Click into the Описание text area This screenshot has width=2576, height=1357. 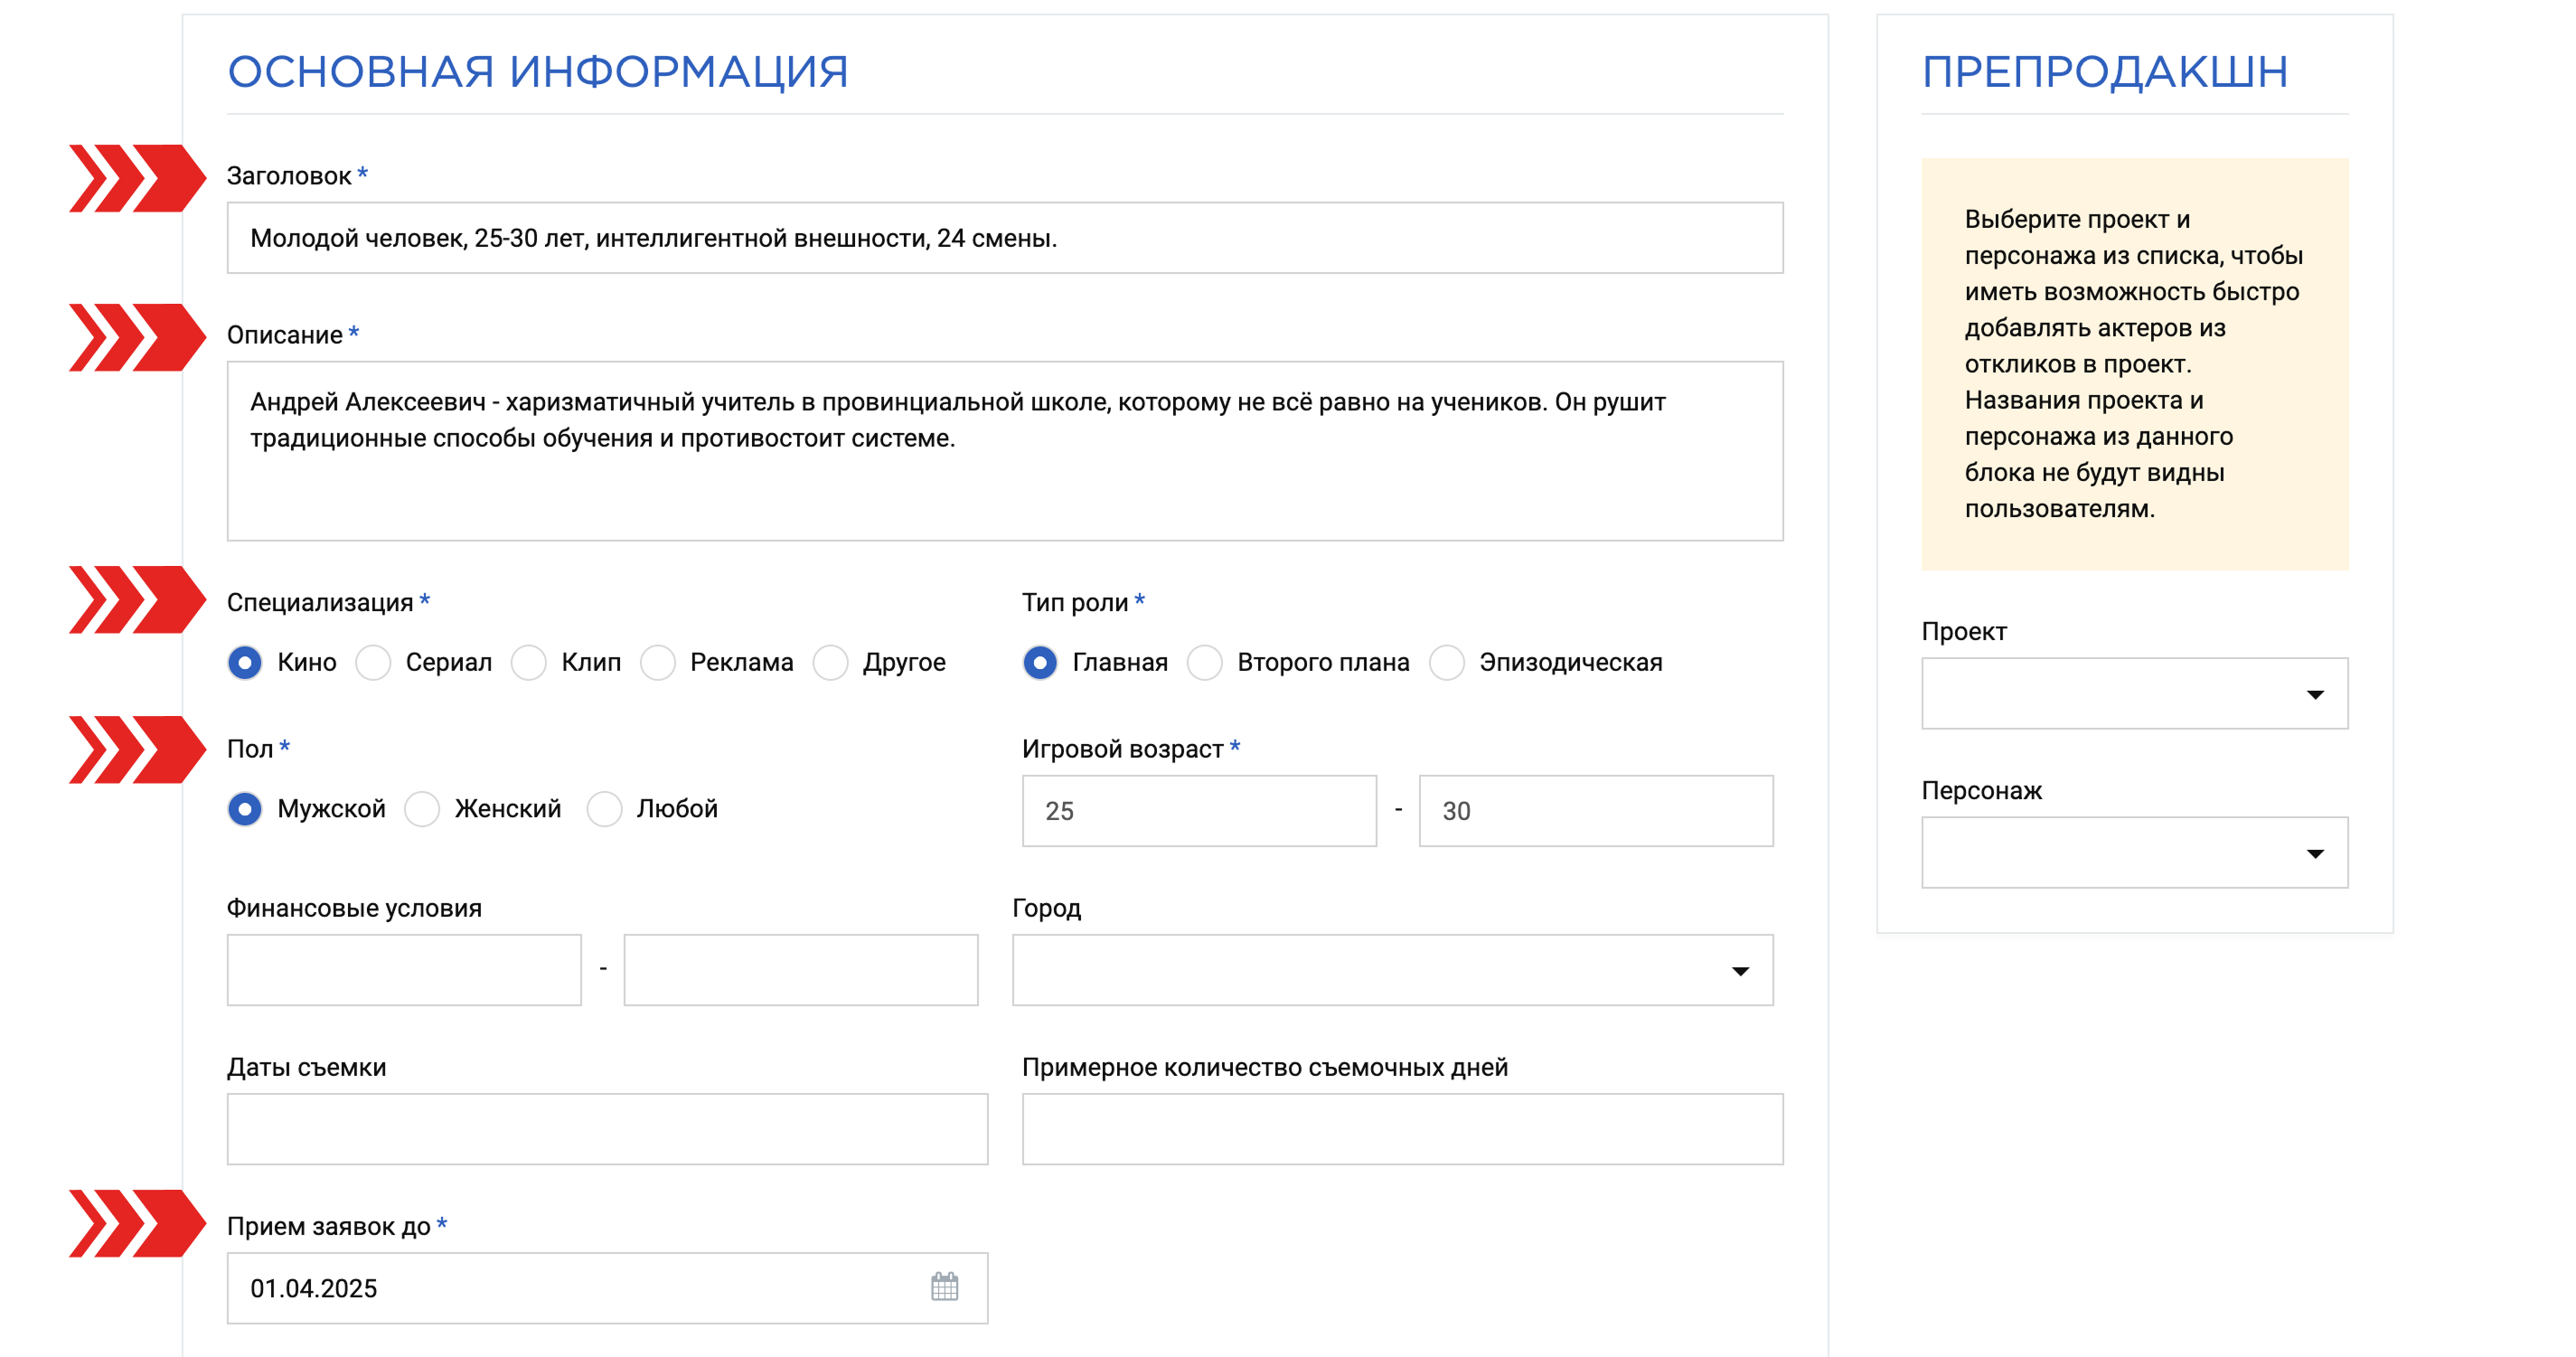point(1004,450)
